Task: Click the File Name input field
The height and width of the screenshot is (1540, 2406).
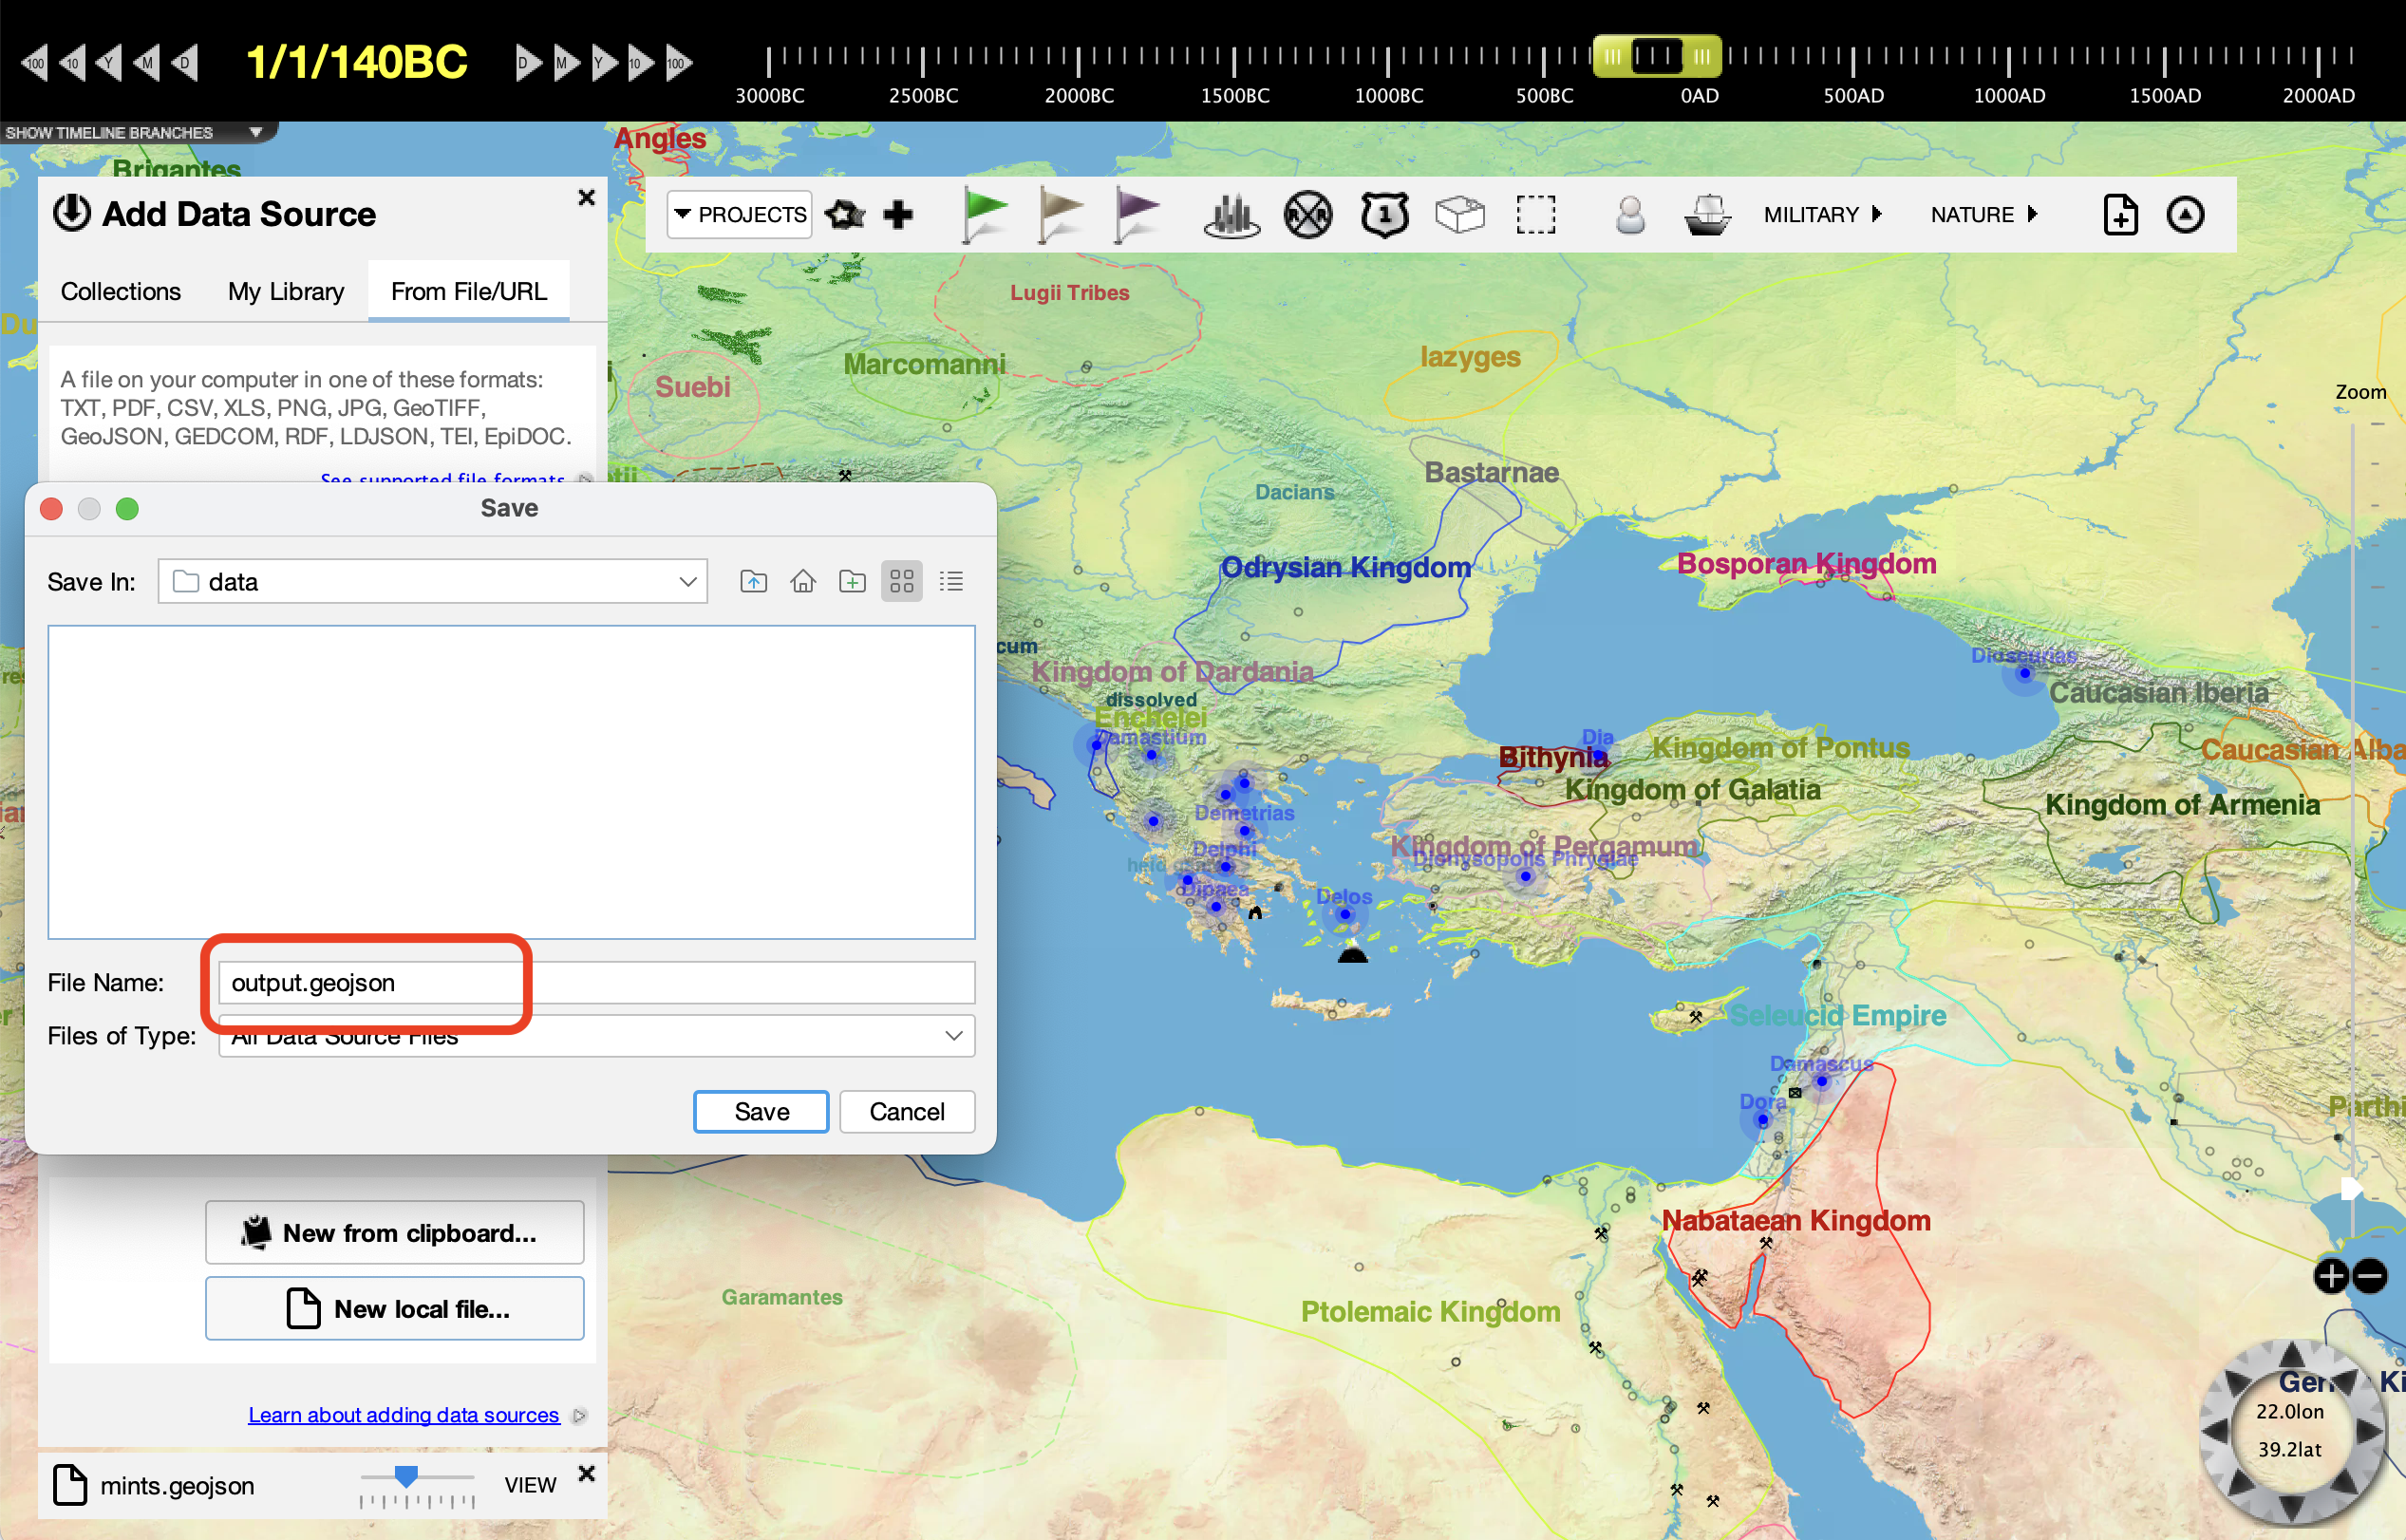Action: (596, 982)
